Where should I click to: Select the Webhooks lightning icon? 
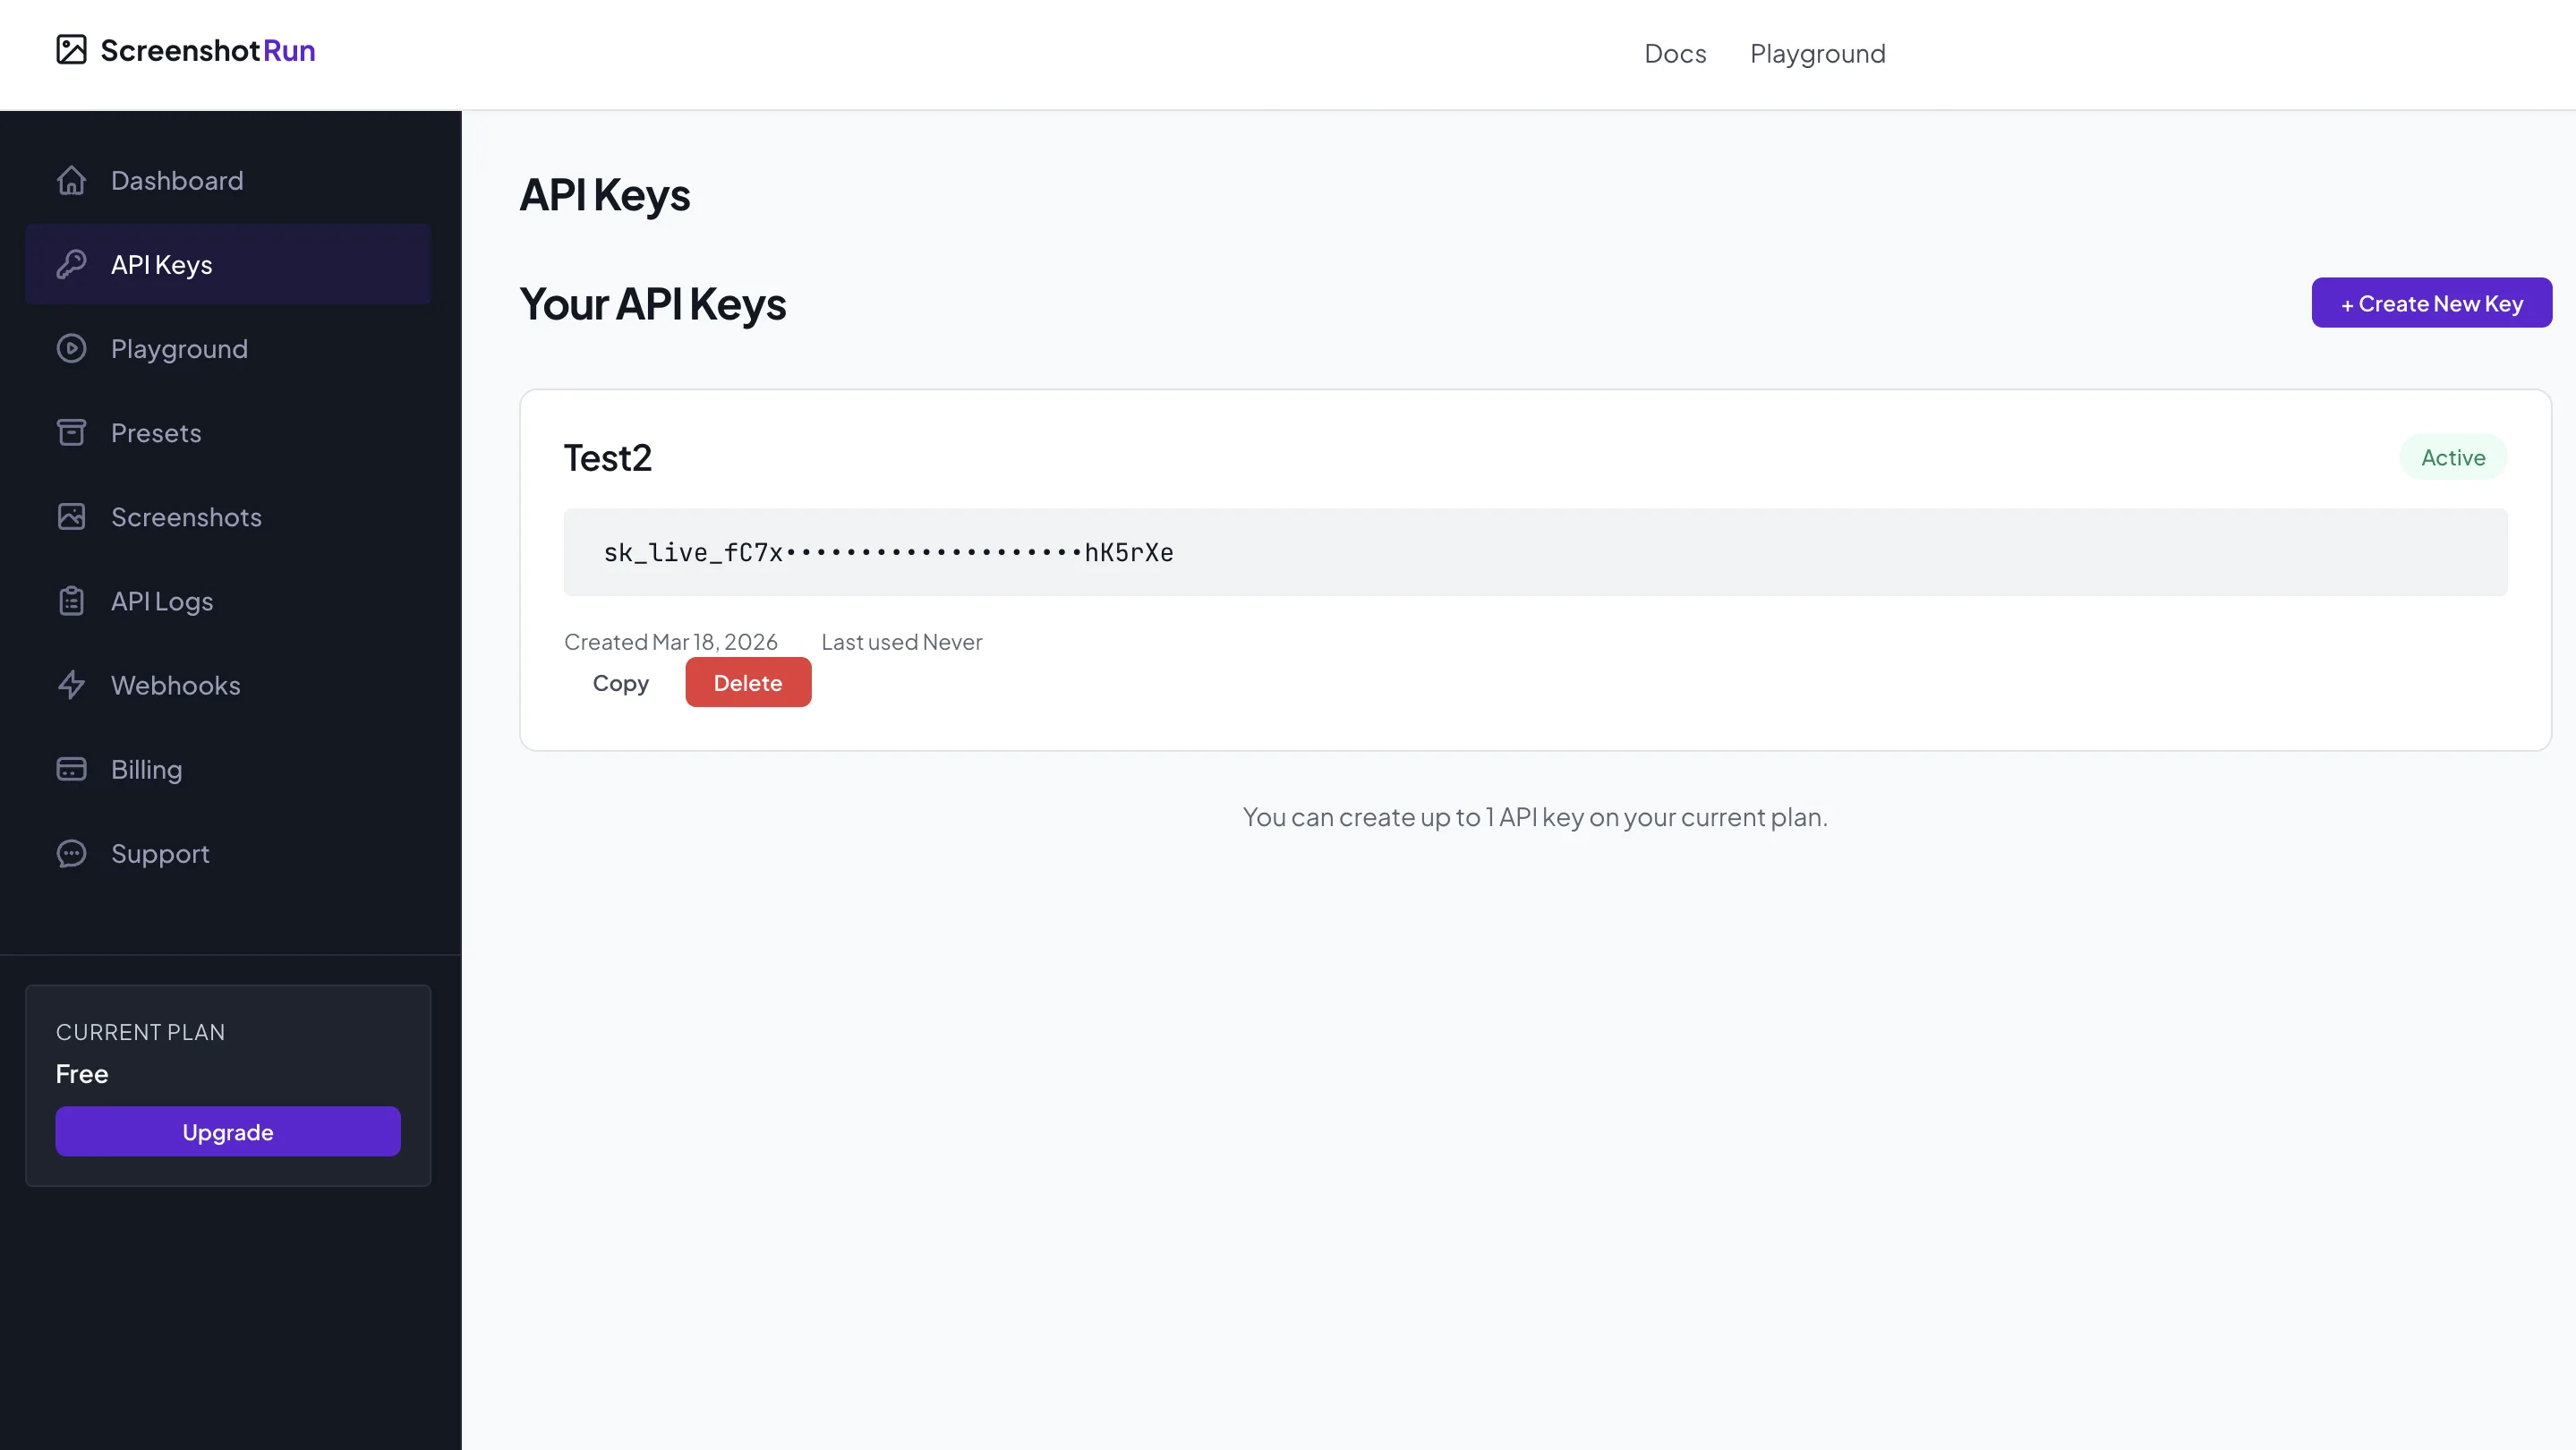pyautogui.click(x=71, y=685)
